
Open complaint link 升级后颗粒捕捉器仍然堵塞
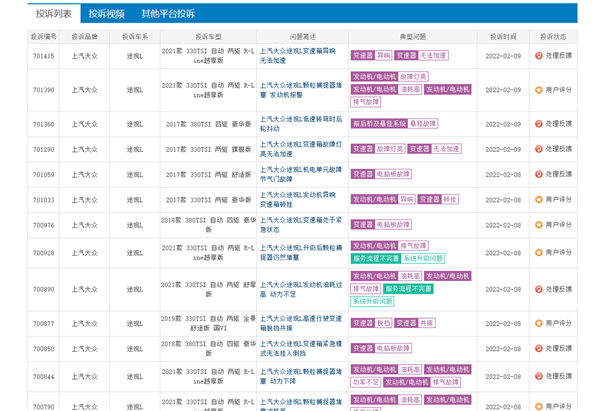(301, 253)
